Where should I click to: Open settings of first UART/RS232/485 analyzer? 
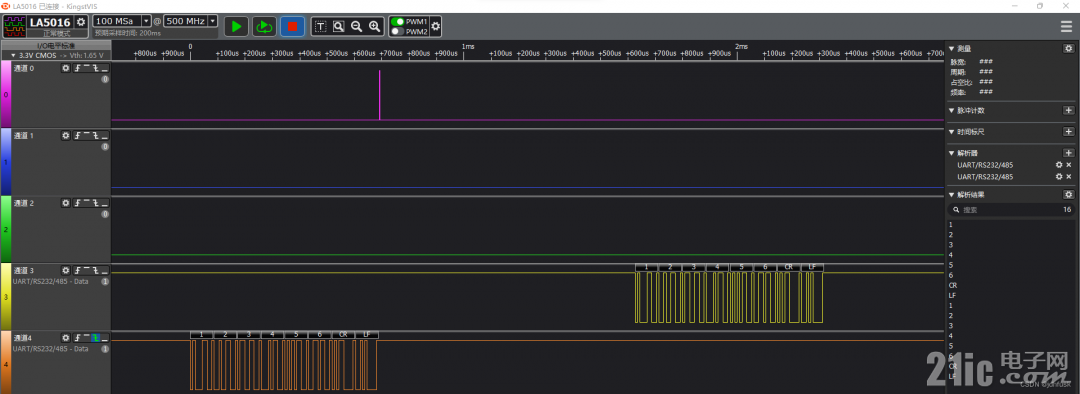(x=1059, y=165)
